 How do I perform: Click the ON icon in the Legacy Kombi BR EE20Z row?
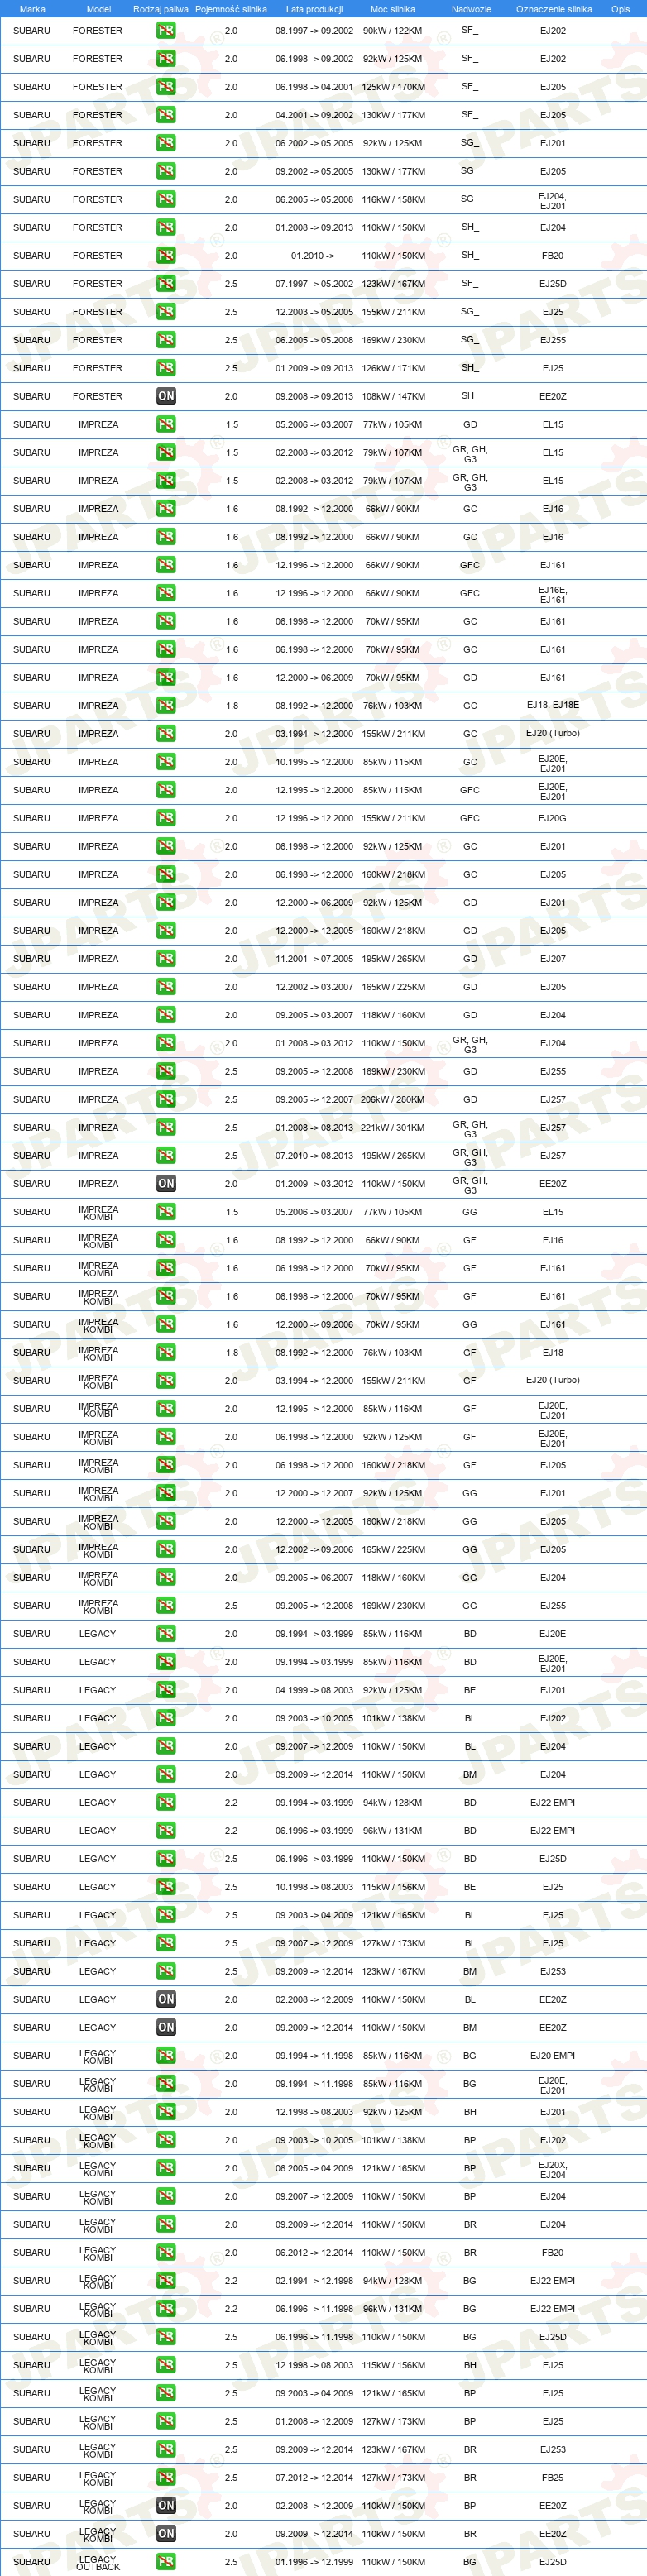click(x=166, y=2533)
